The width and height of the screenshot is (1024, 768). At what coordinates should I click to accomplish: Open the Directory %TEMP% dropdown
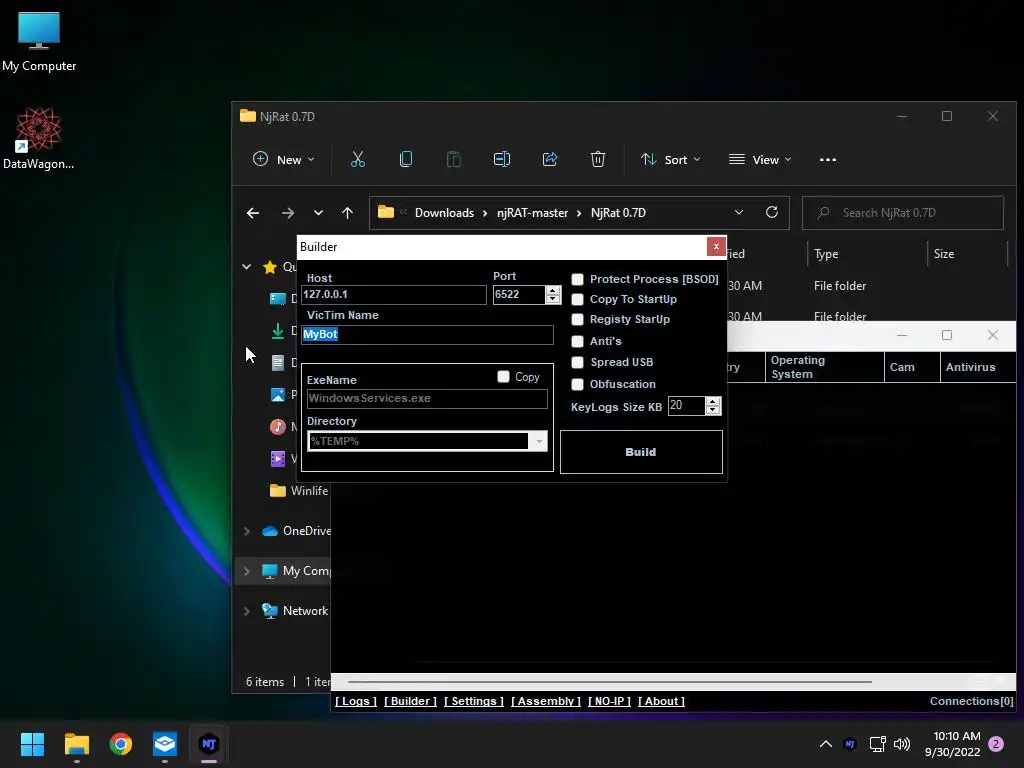[x=539, y=441]
